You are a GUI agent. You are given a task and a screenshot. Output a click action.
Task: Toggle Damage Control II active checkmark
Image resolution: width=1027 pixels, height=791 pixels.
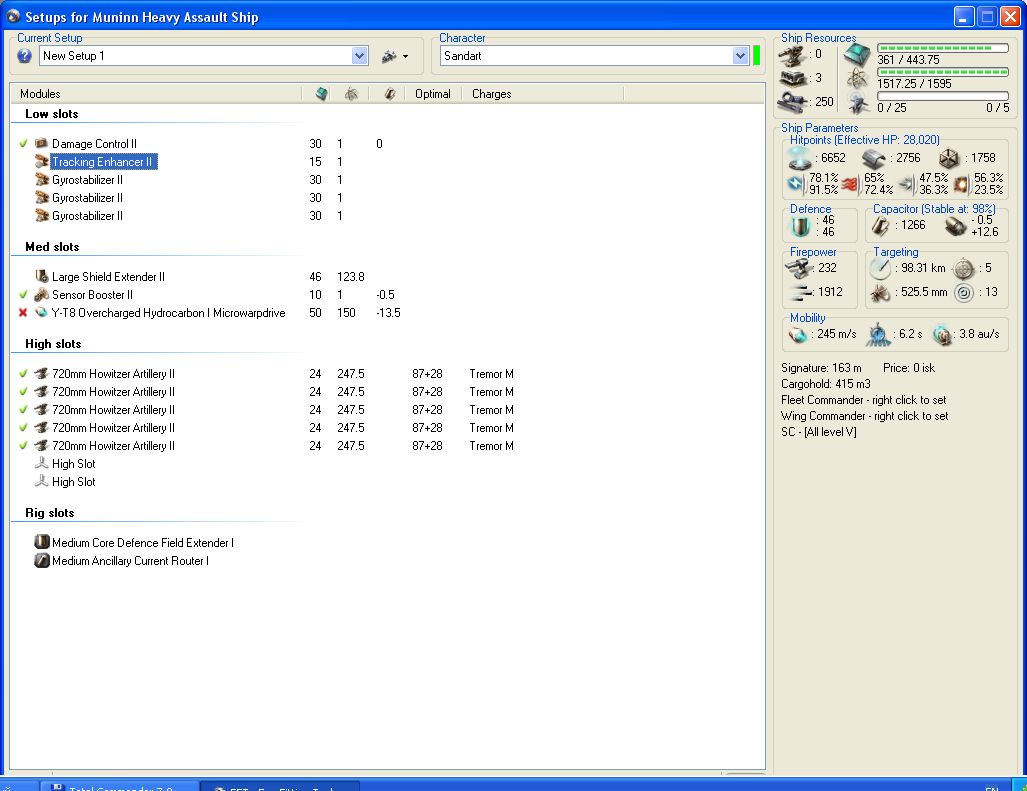23,143
